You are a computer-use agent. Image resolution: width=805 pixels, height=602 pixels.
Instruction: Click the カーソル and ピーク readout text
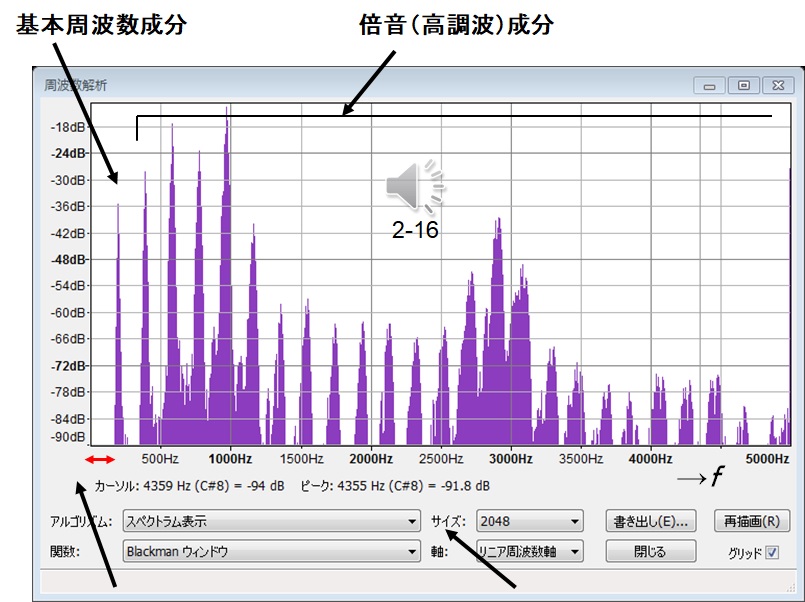tap(291, 486)
